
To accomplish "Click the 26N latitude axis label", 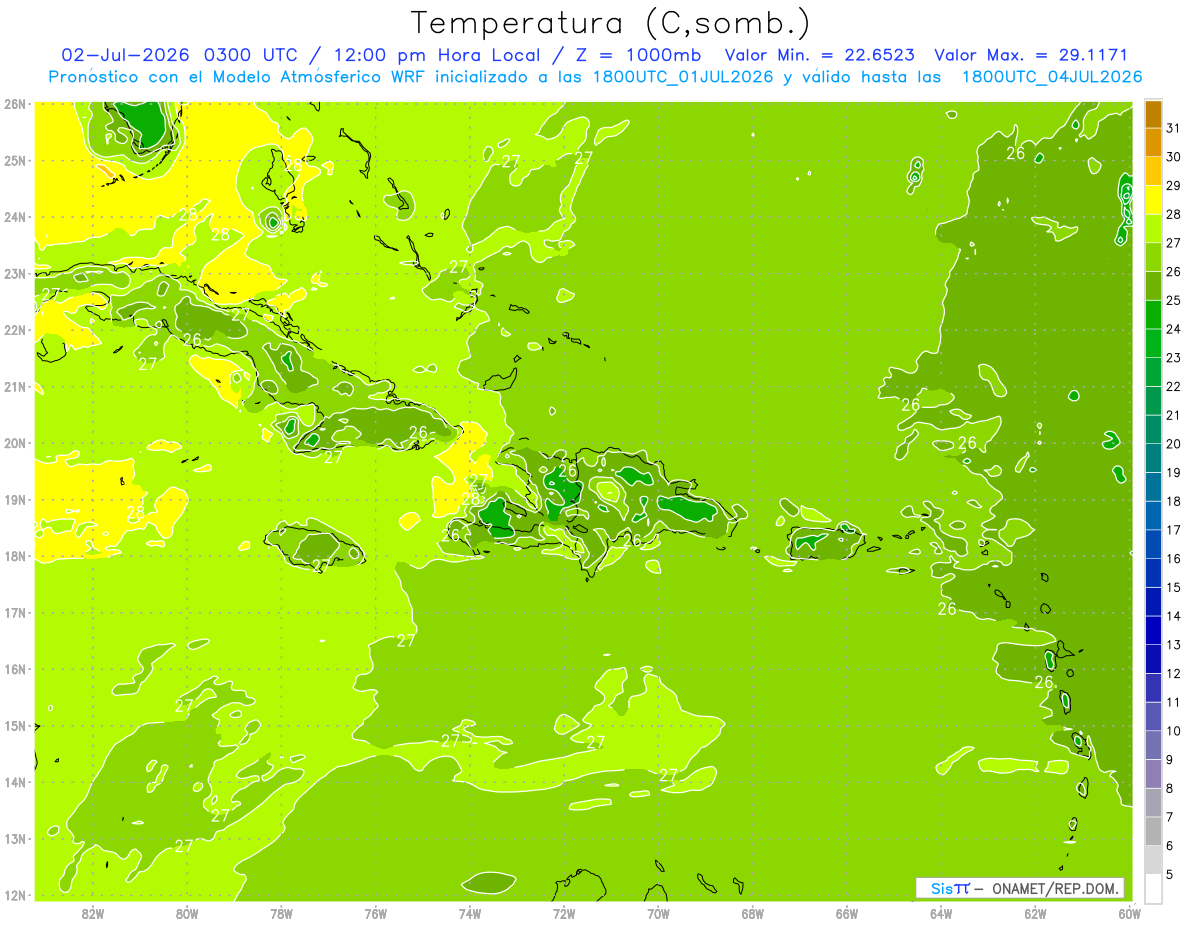I will 14,104.
